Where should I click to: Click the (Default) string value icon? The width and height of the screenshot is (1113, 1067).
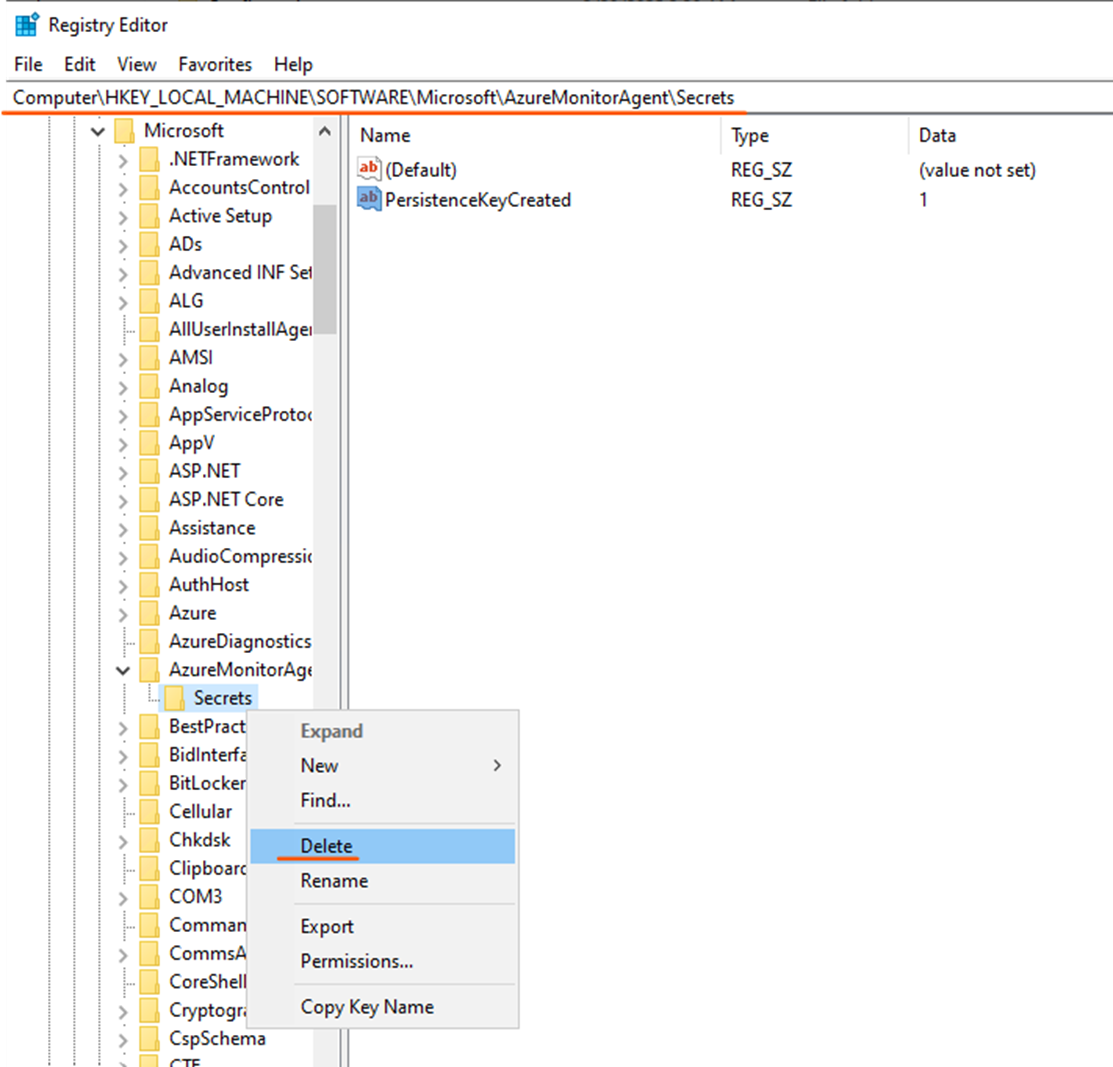coord(368,169)
